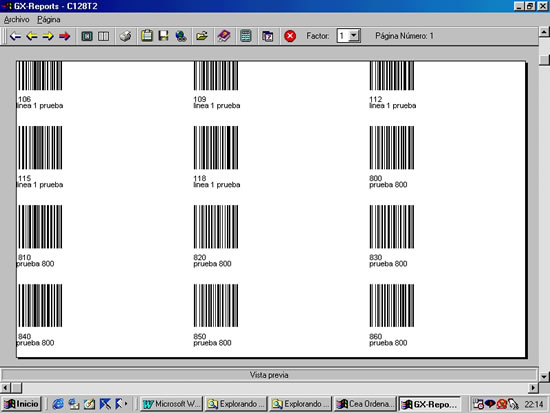Select barcode labeled 800
550x413 pixels.
pyautogui.click(x=392, y=147)
